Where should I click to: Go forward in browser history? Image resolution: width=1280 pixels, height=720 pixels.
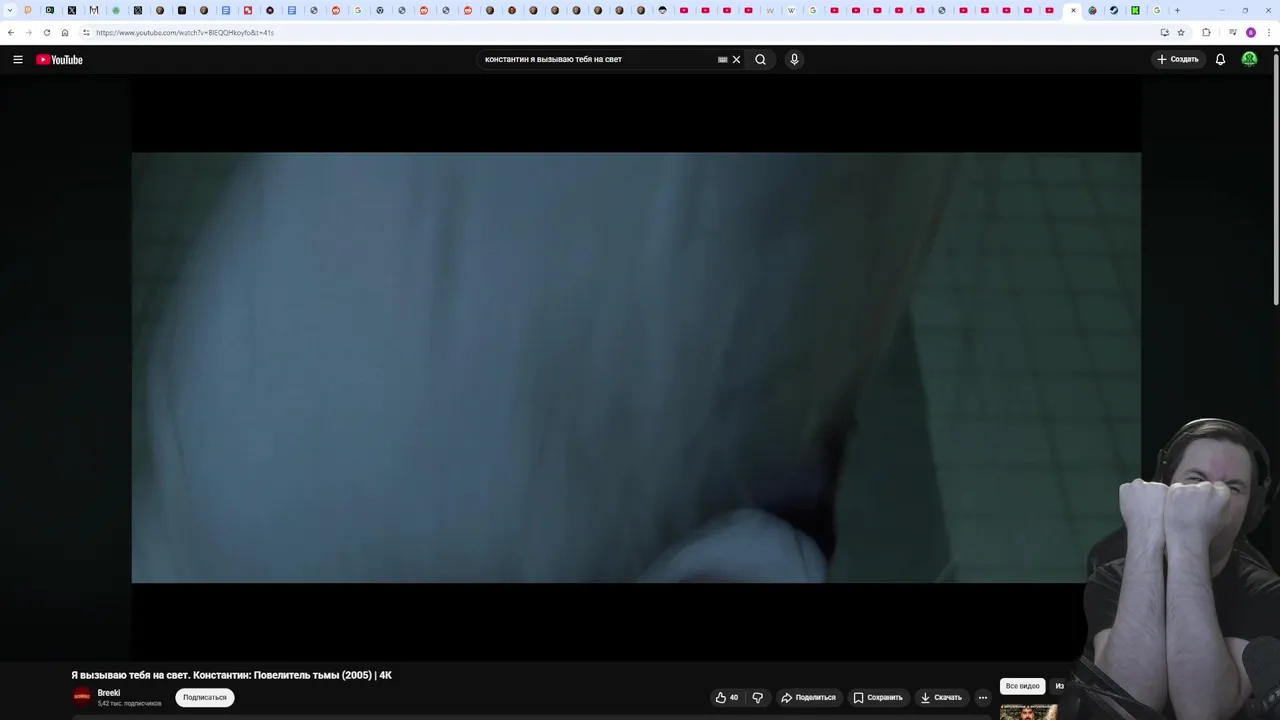tap(28, 33)
